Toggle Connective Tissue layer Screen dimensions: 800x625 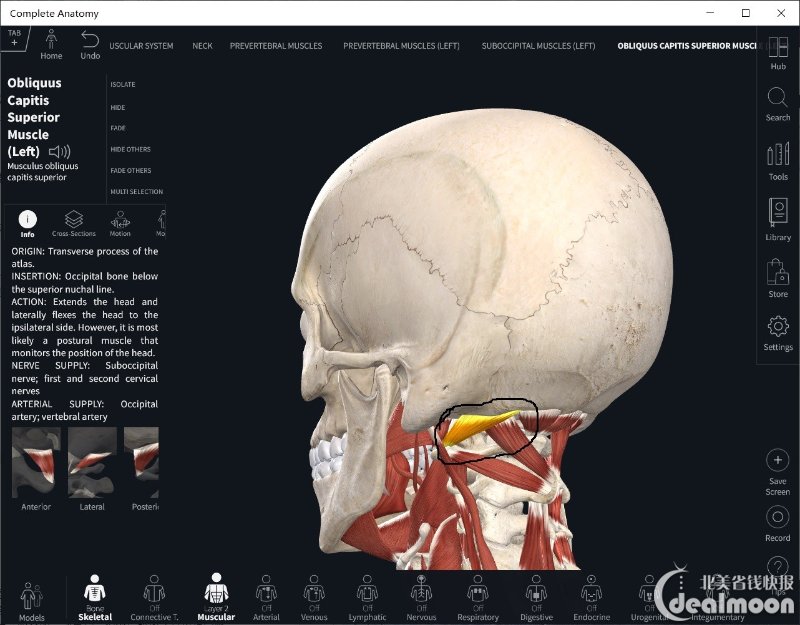coord(154,597)
